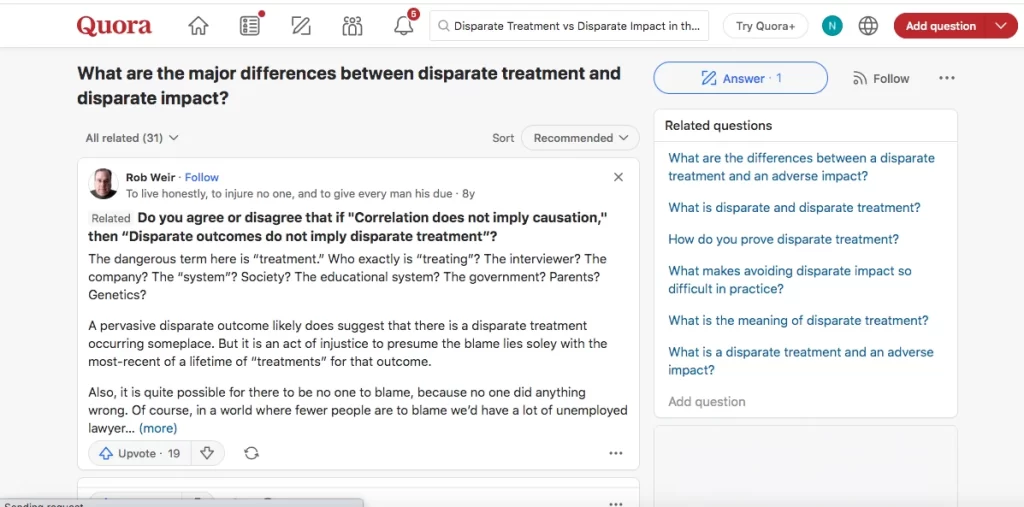Click Try Quora+ button
Viewport: 1024px width, 507px height.
click(x=765, y=26)
